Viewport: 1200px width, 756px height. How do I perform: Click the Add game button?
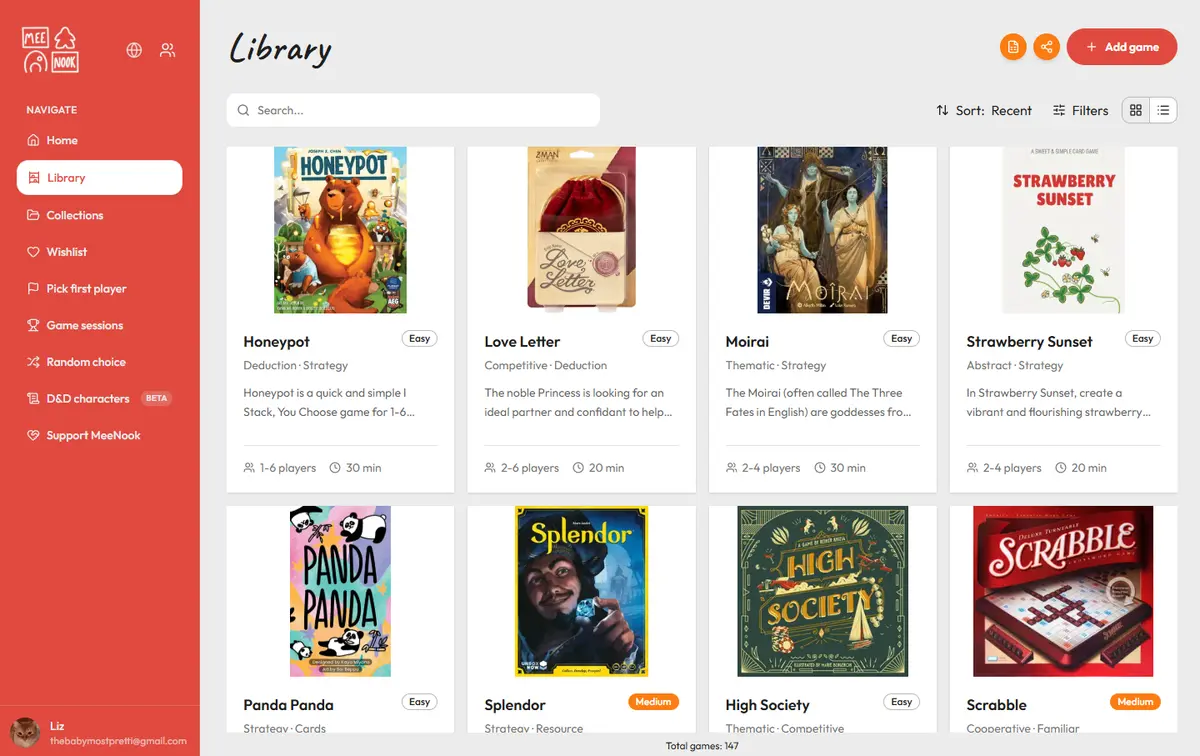[x=1122, y=47]
